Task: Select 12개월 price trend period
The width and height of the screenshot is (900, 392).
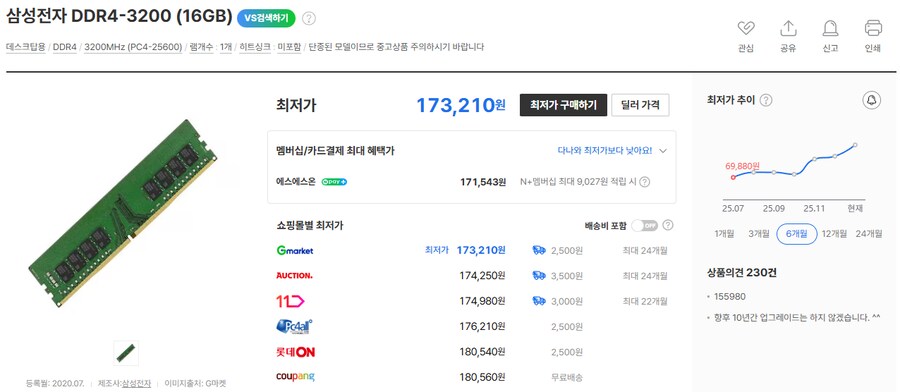Action: pyautogui.click(x=834, y=234)
